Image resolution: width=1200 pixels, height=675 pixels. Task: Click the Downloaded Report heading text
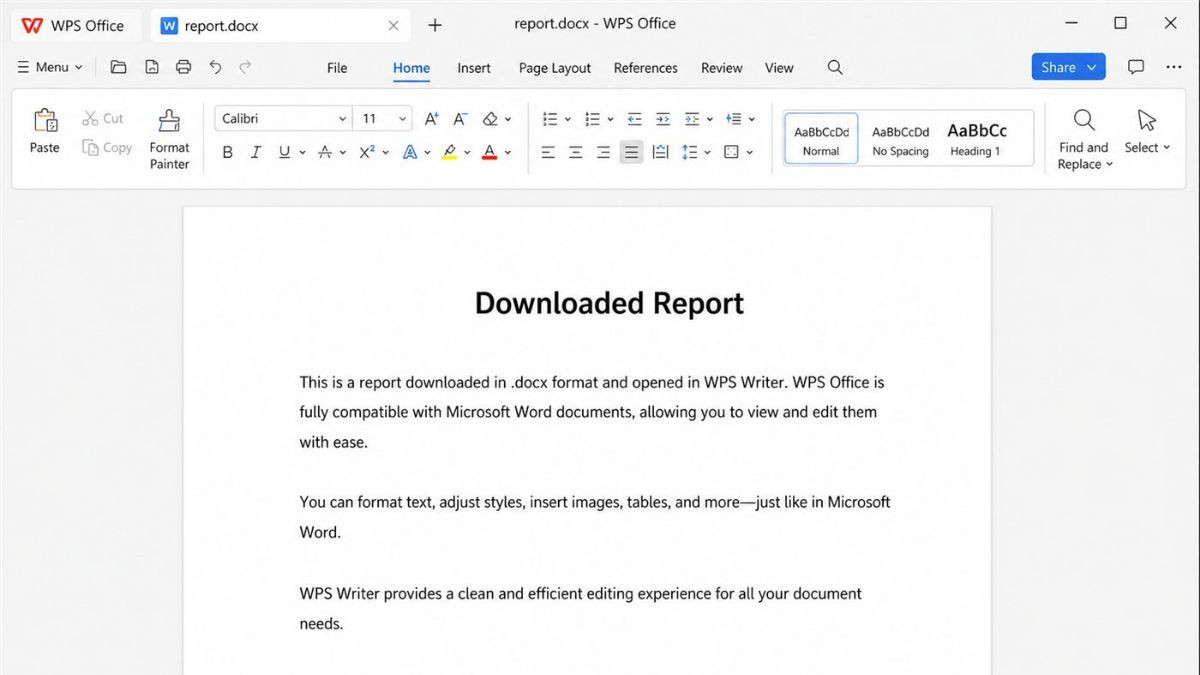tap(609, 303)
